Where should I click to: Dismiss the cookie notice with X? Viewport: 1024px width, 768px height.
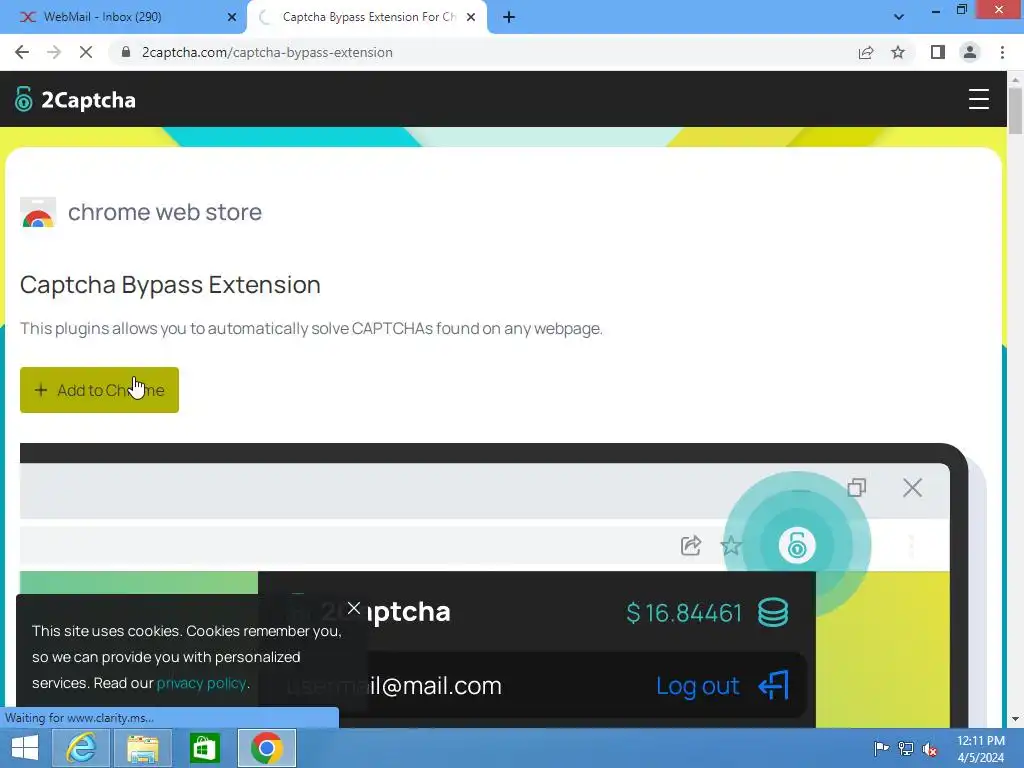pos(354,609)
